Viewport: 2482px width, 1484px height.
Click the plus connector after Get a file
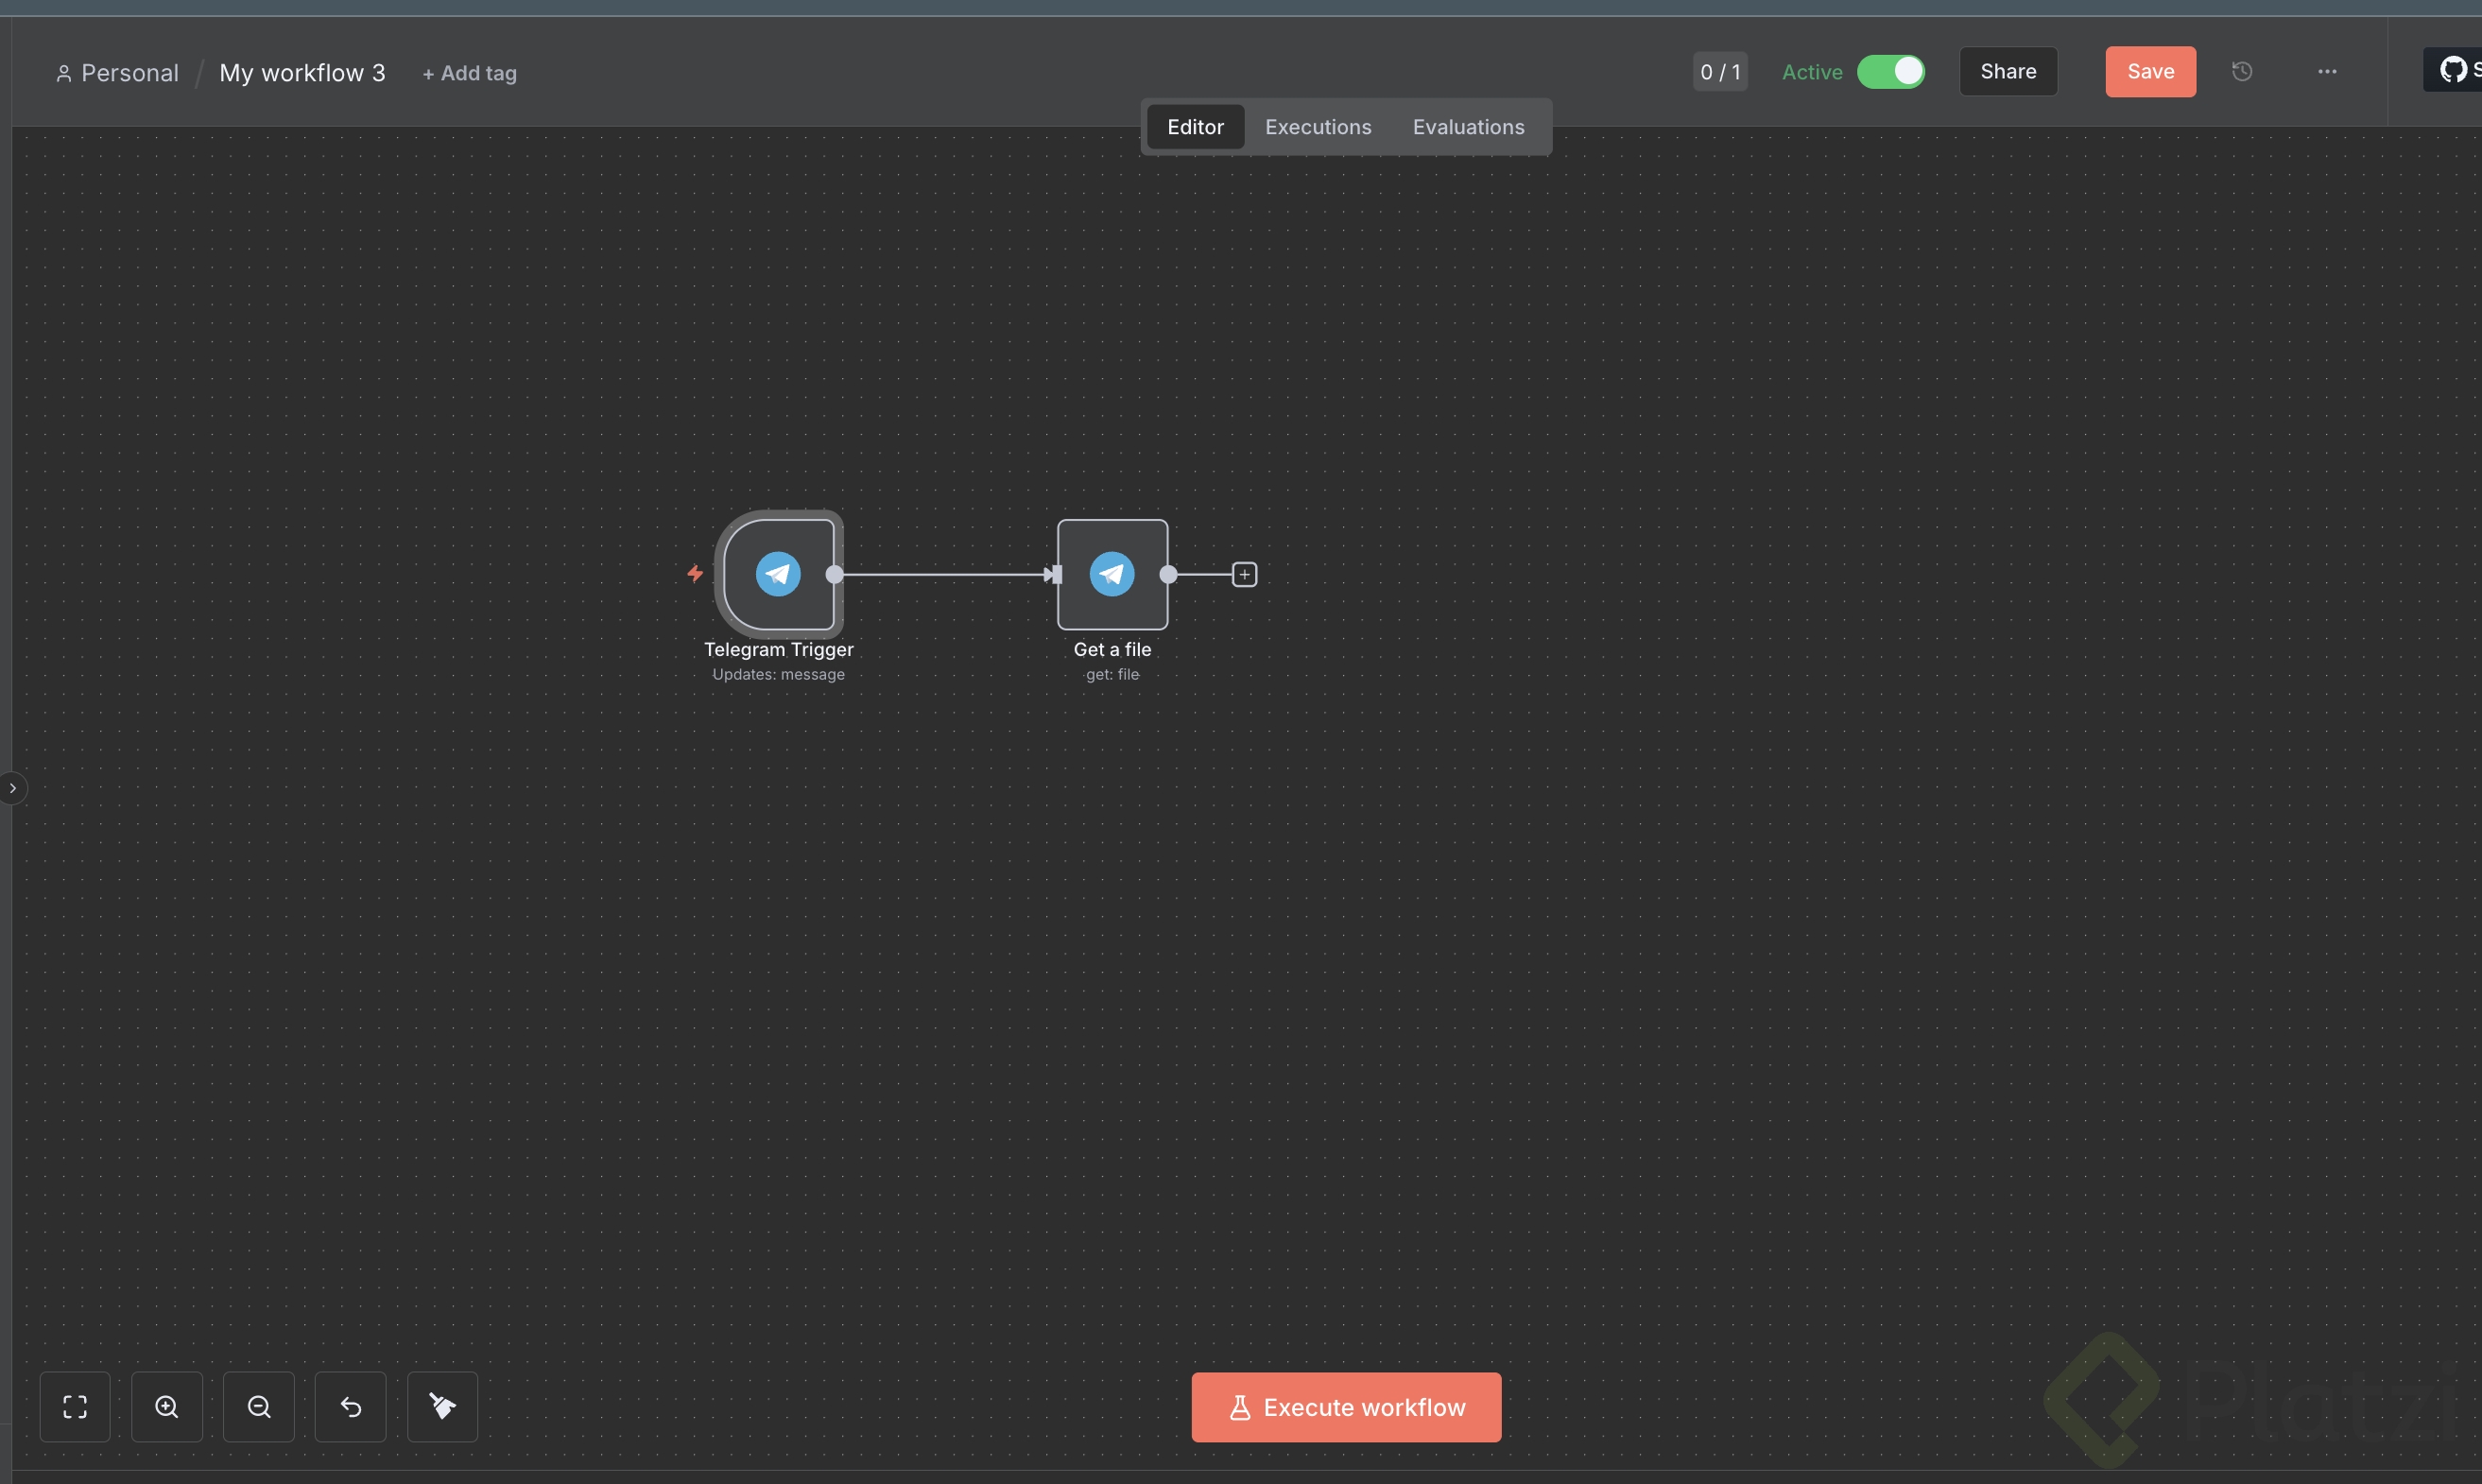click(x=1244, y=574)
